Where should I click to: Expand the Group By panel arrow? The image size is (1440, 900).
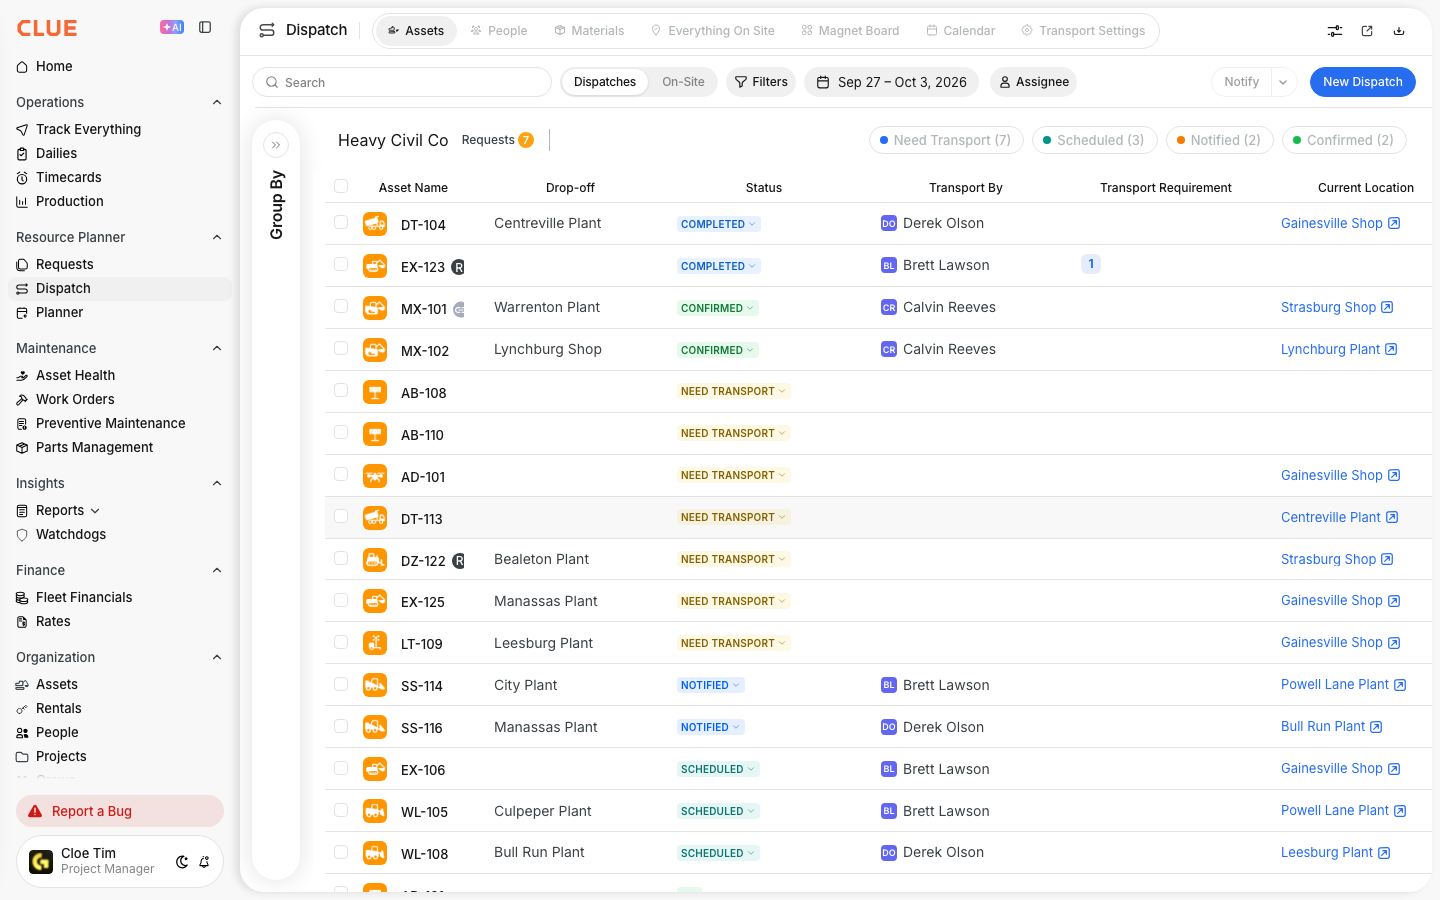276,145
